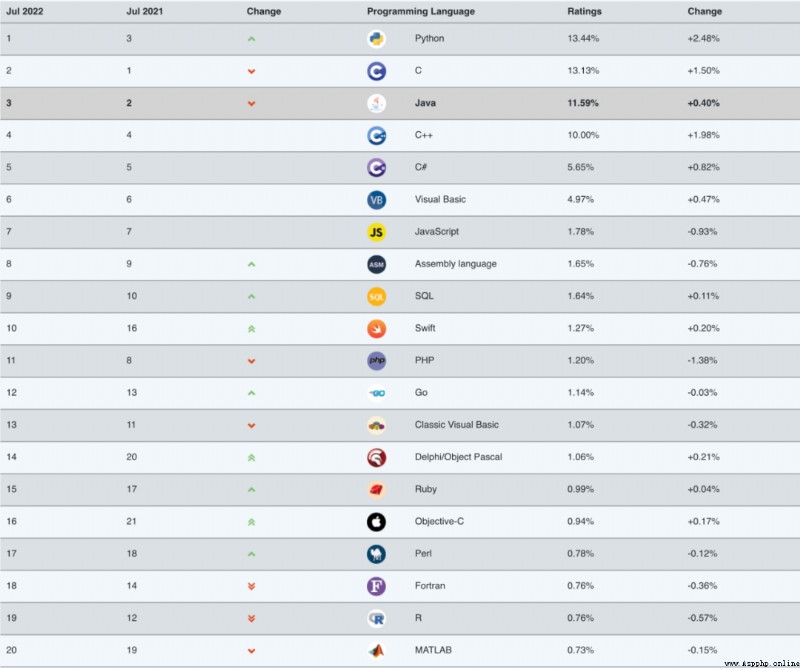The width and height of the screenshot is (800, 668).
Task: Click the double green arrow in Swift row
Action: coord(251,329)
